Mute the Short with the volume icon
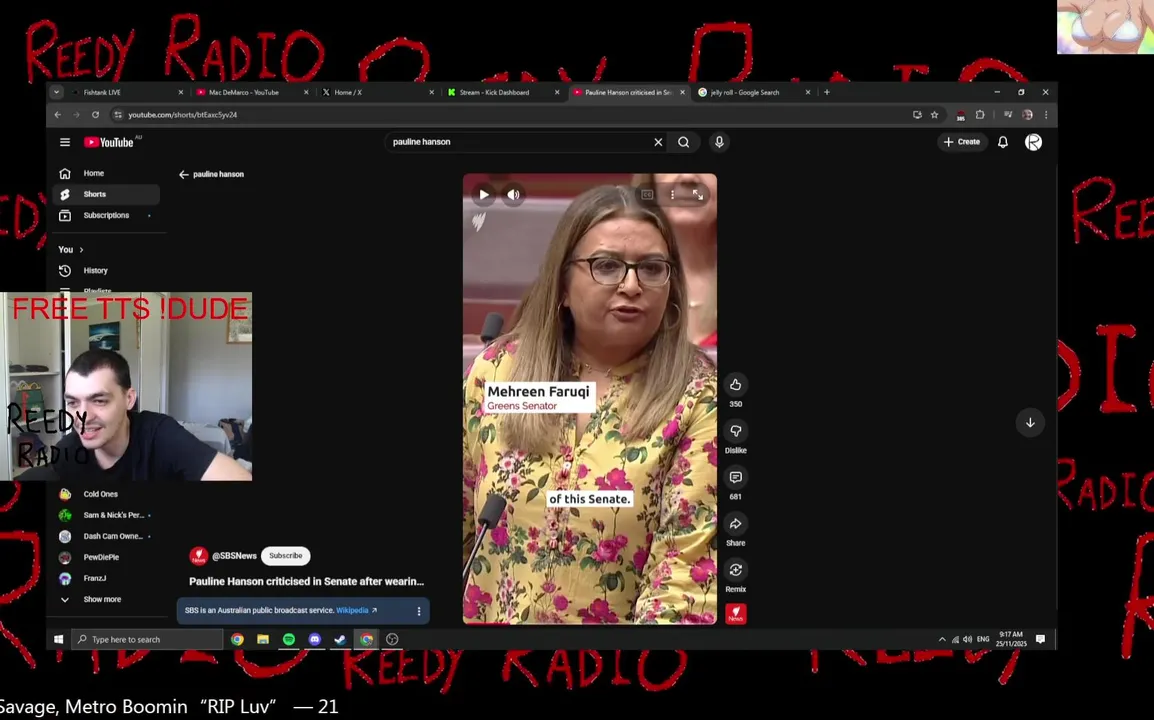The height and width of the screenshot is (720, 1154). tap(513, 194)
